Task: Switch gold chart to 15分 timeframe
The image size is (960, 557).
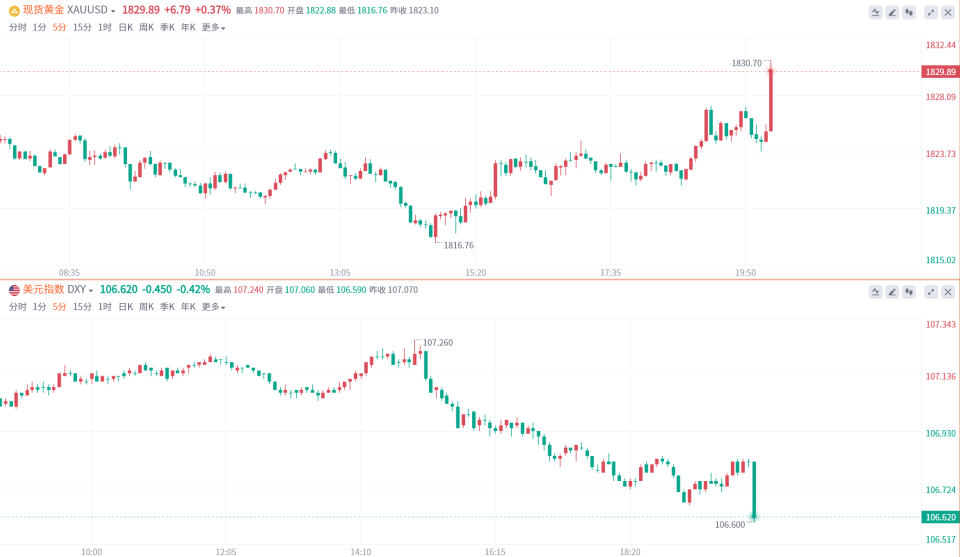Action: (x=82, y=28)
